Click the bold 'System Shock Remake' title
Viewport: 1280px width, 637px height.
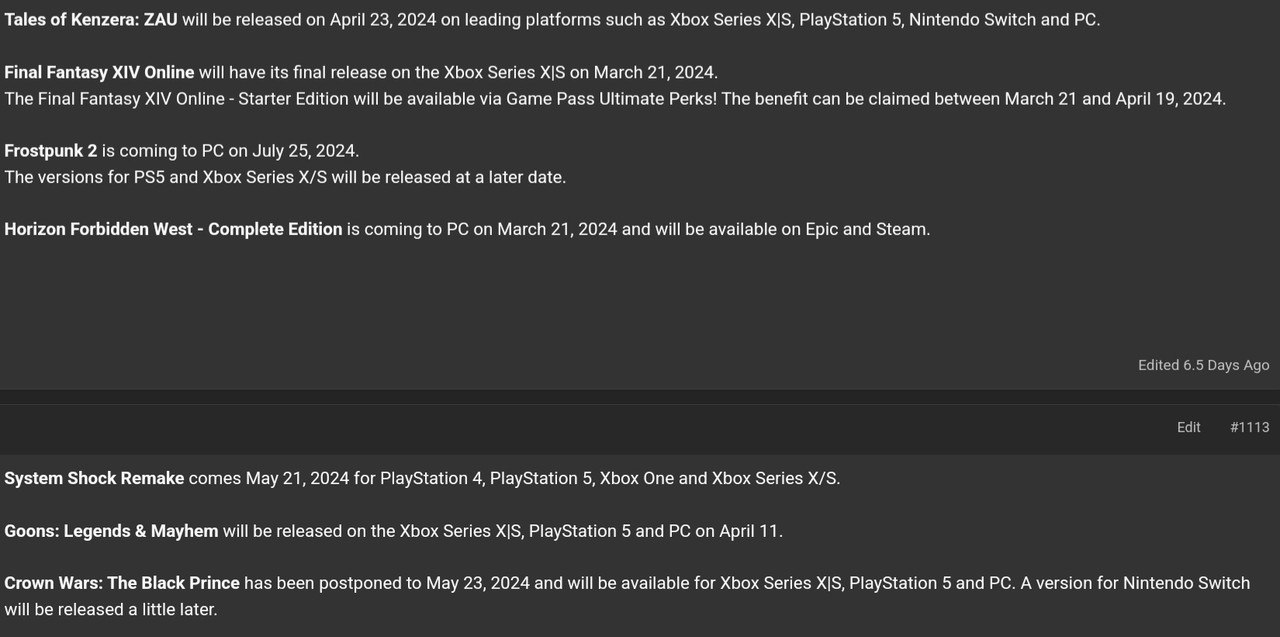tap(94, 478)
